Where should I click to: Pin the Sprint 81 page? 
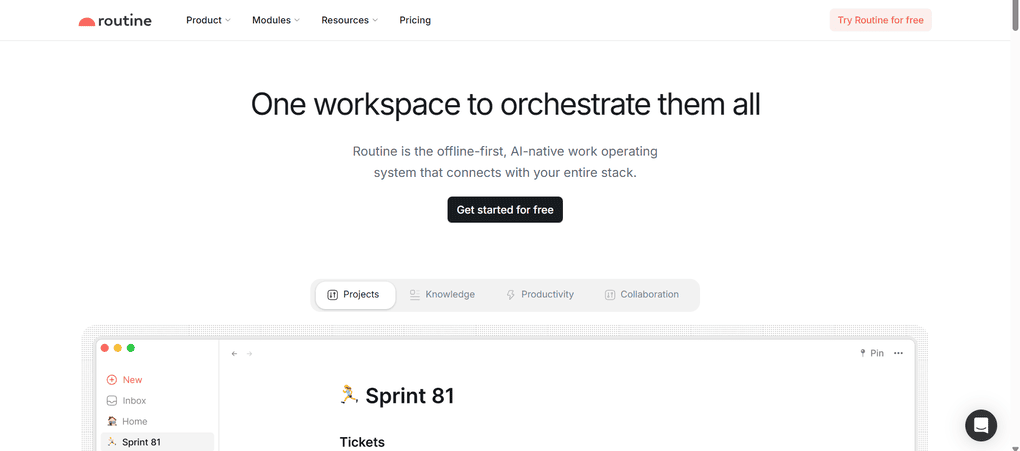click(872, 353)
